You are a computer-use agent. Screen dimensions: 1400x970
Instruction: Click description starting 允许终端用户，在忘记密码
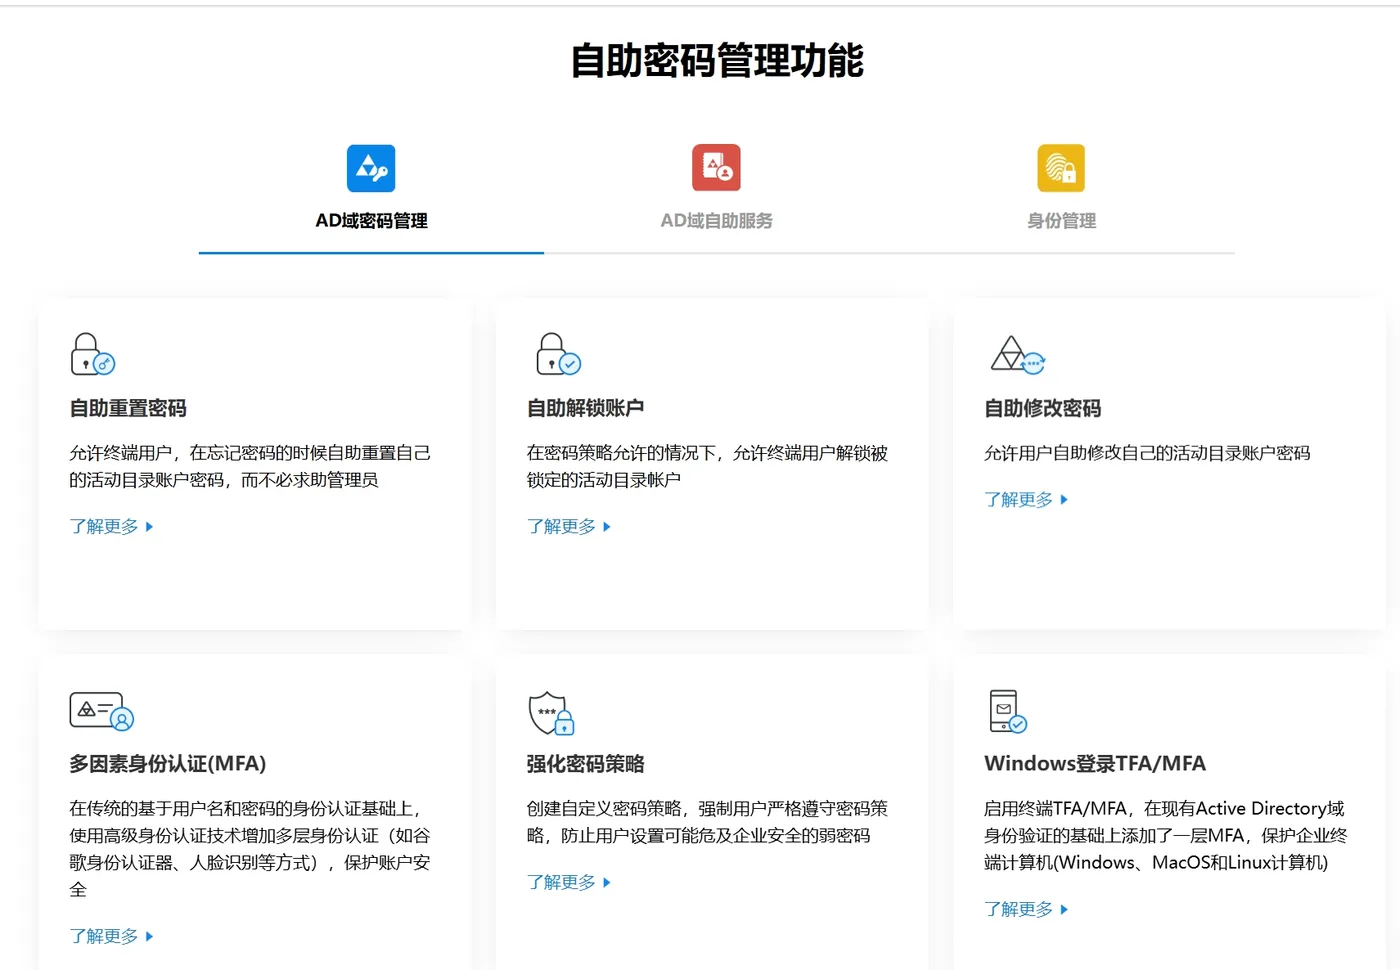[250, 467]
